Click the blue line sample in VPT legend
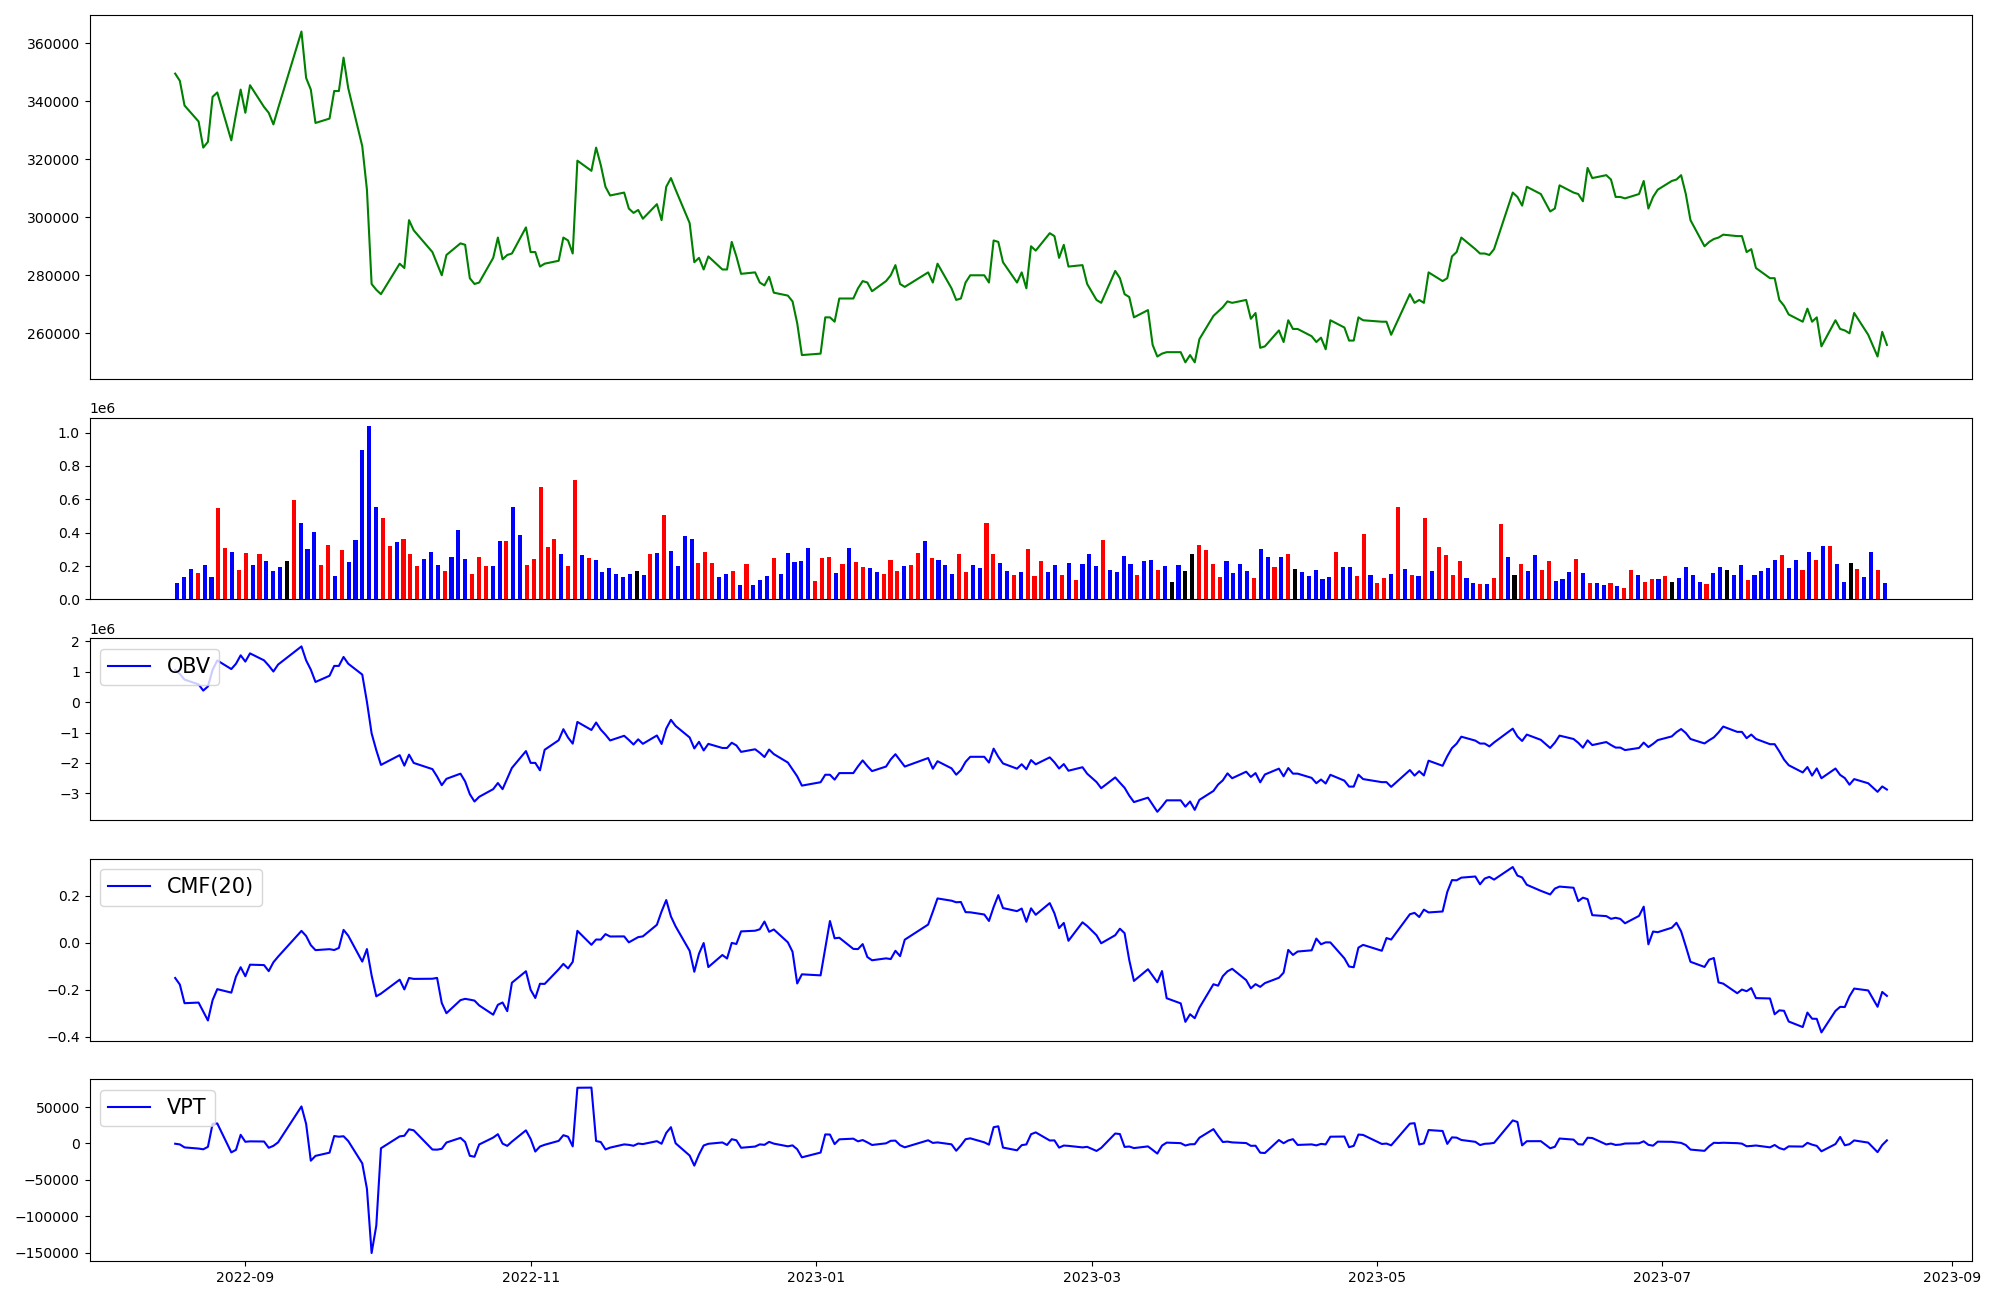2000x1300 pixels. 129,1107
